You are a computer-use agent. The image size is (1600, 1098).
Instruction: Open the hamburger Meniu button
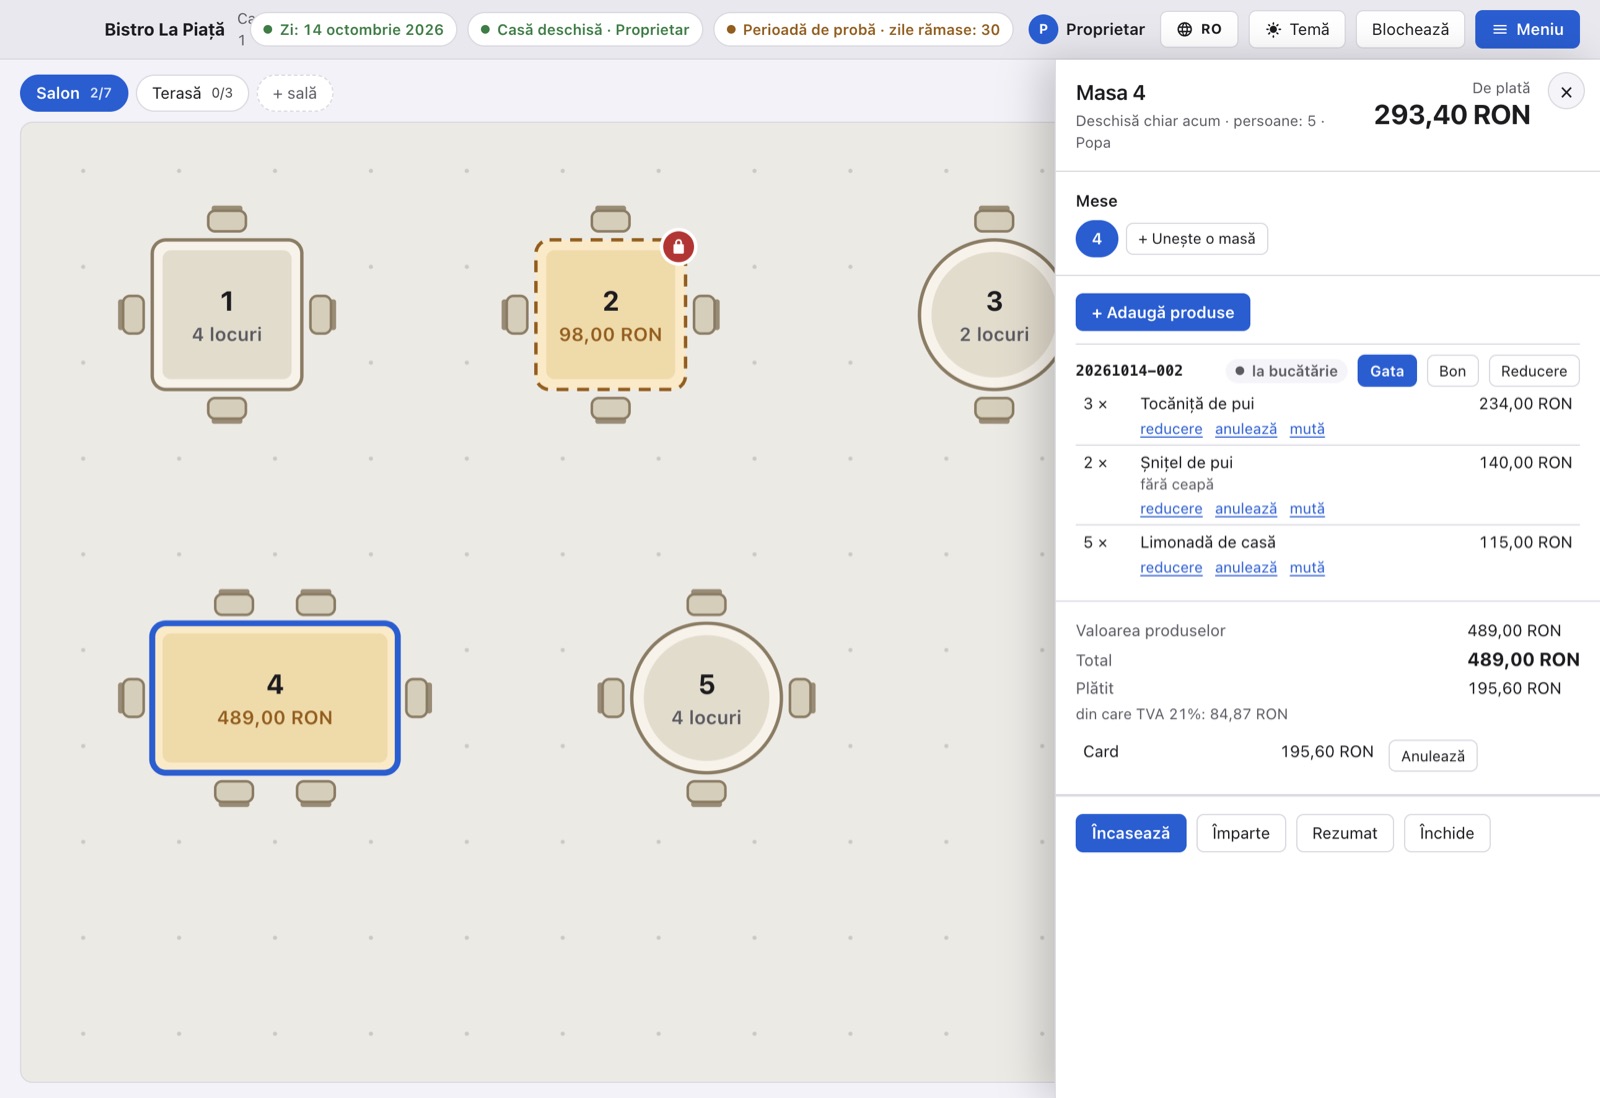tap(1527, 29)
